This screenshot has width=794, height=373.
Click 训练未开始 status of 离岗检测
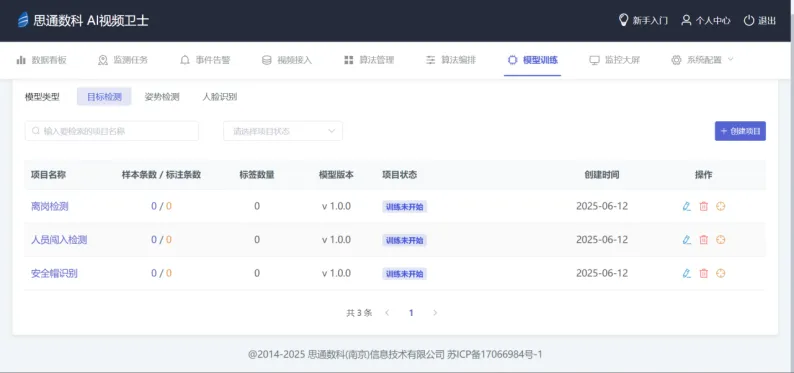(x=405, y=206)
